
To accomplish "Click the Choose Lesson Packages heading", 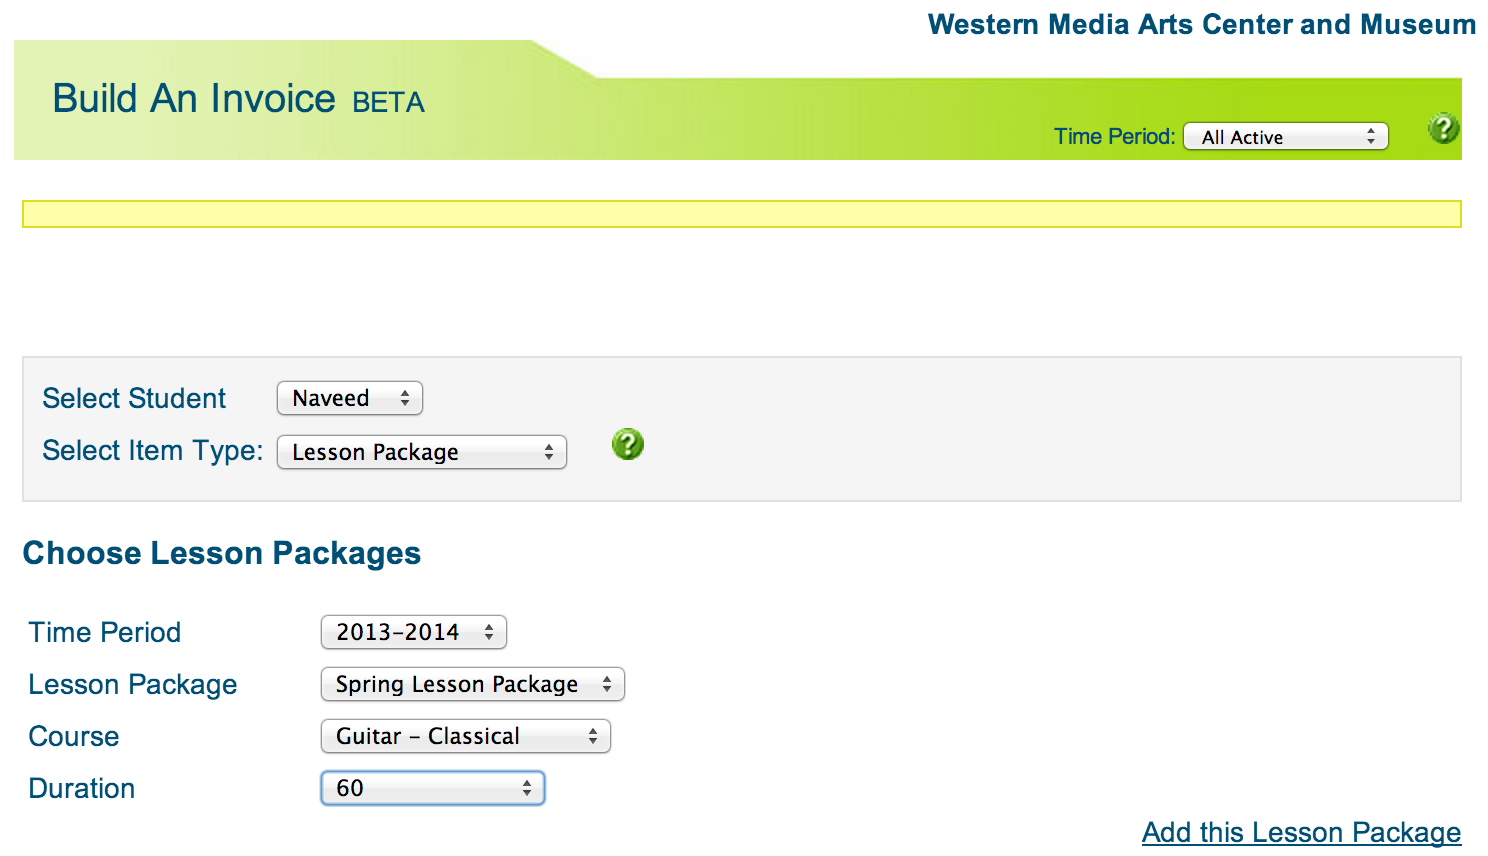I will [x=222, y=553].
